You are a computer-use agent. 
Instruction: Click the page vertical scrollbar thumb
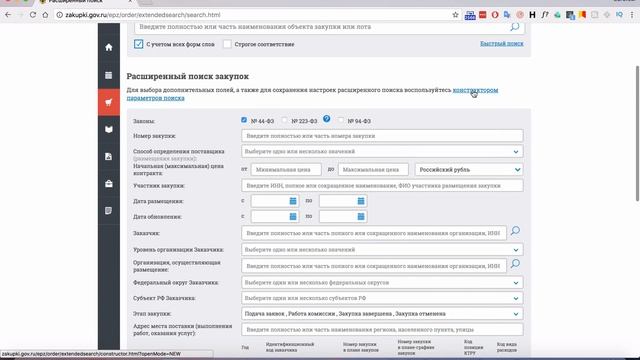coord(637,133)
